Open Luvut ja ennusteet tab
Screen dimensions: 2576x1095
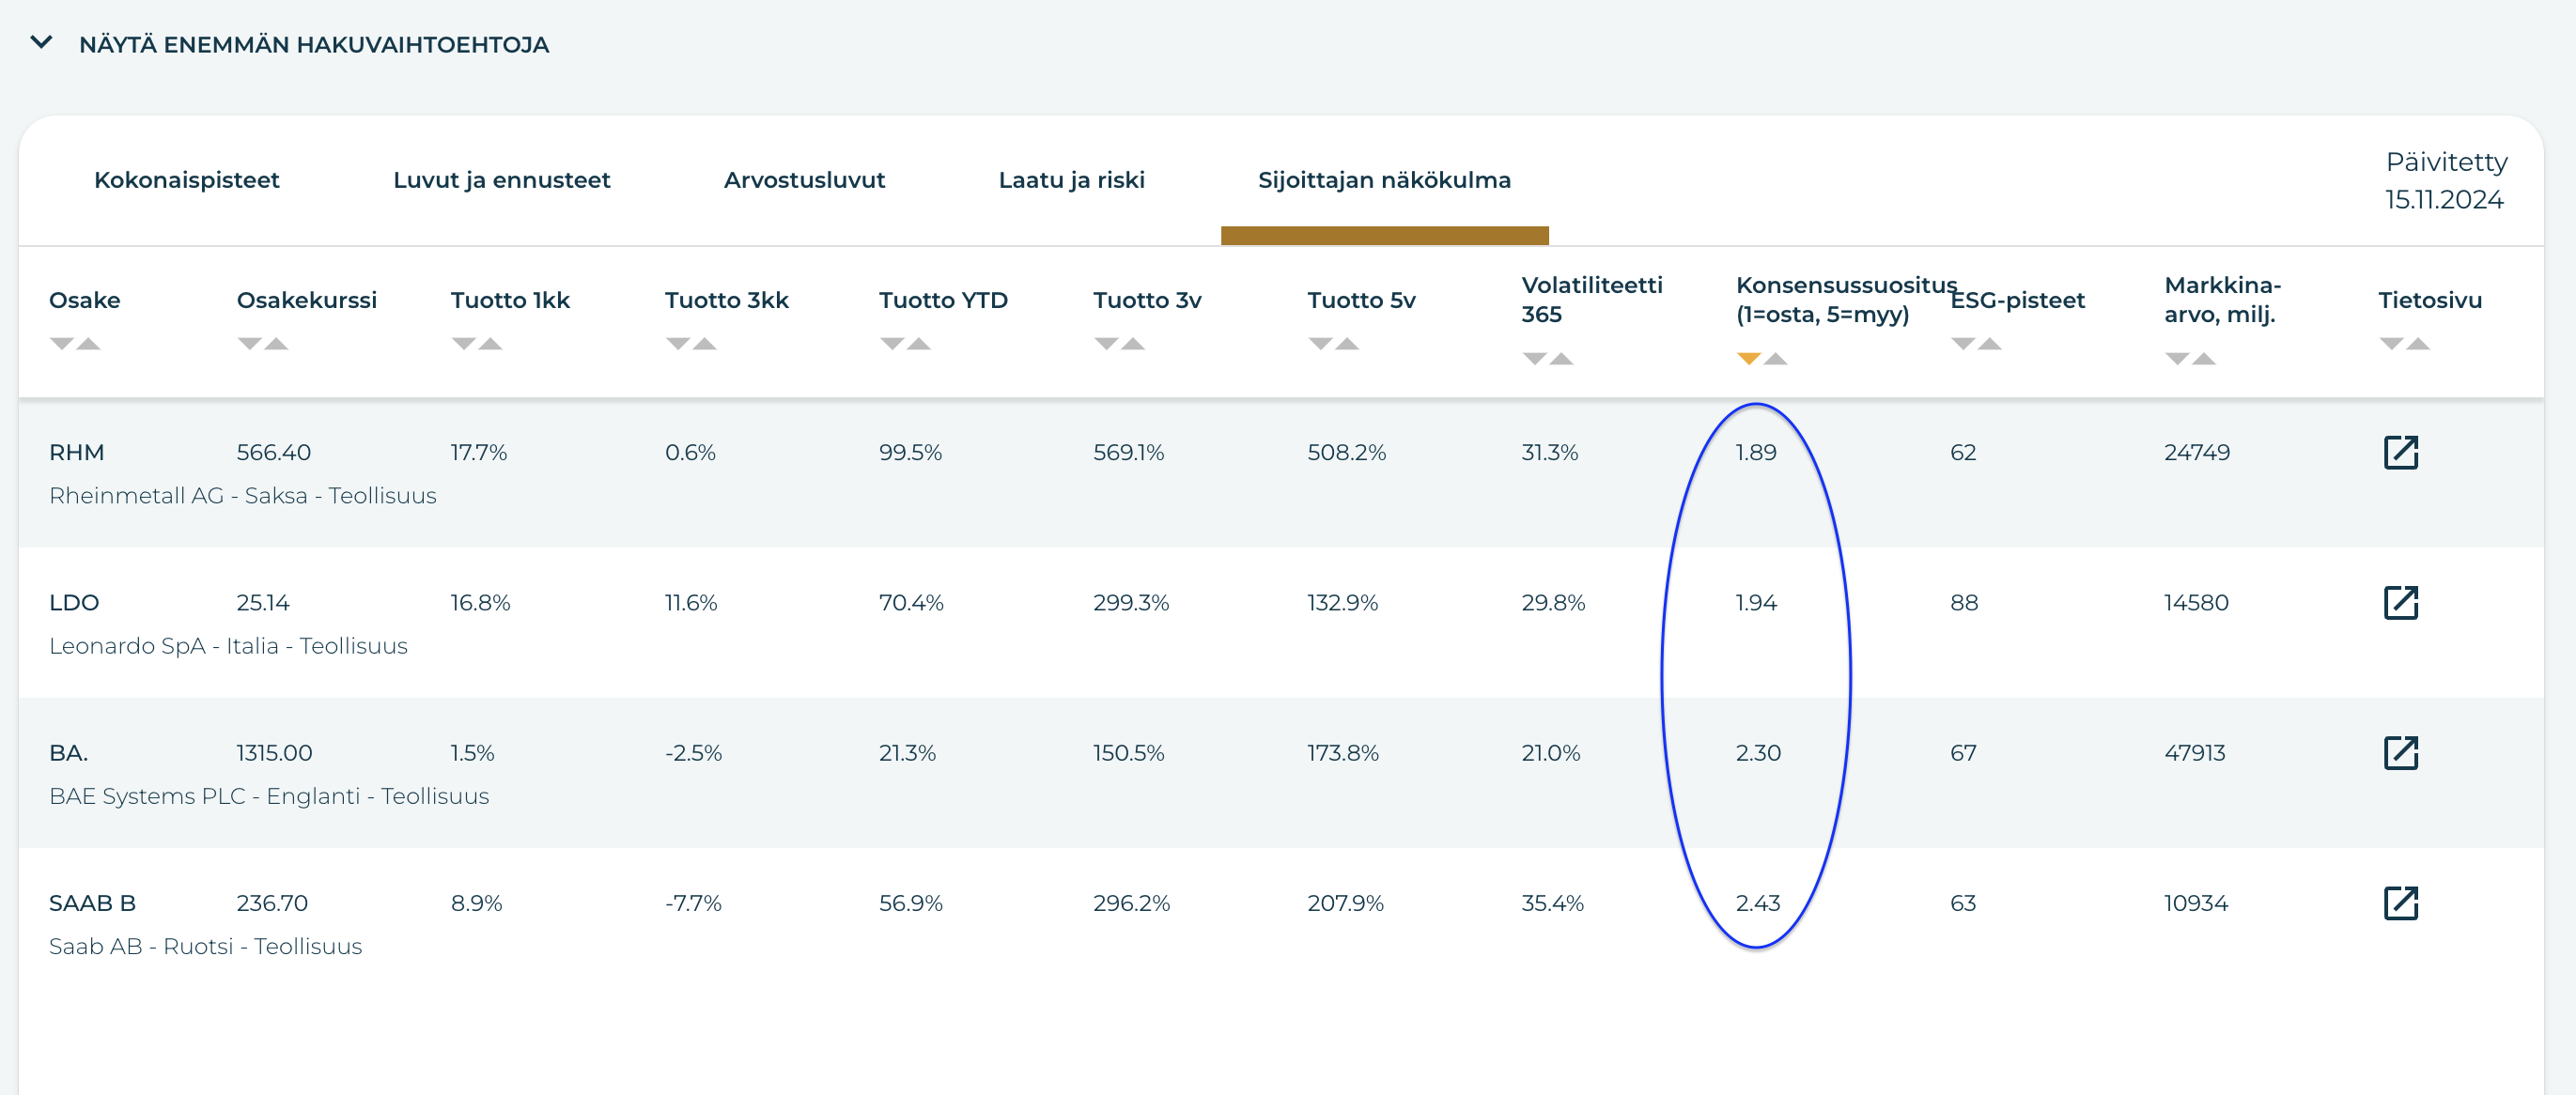click(x=501, y=180)
